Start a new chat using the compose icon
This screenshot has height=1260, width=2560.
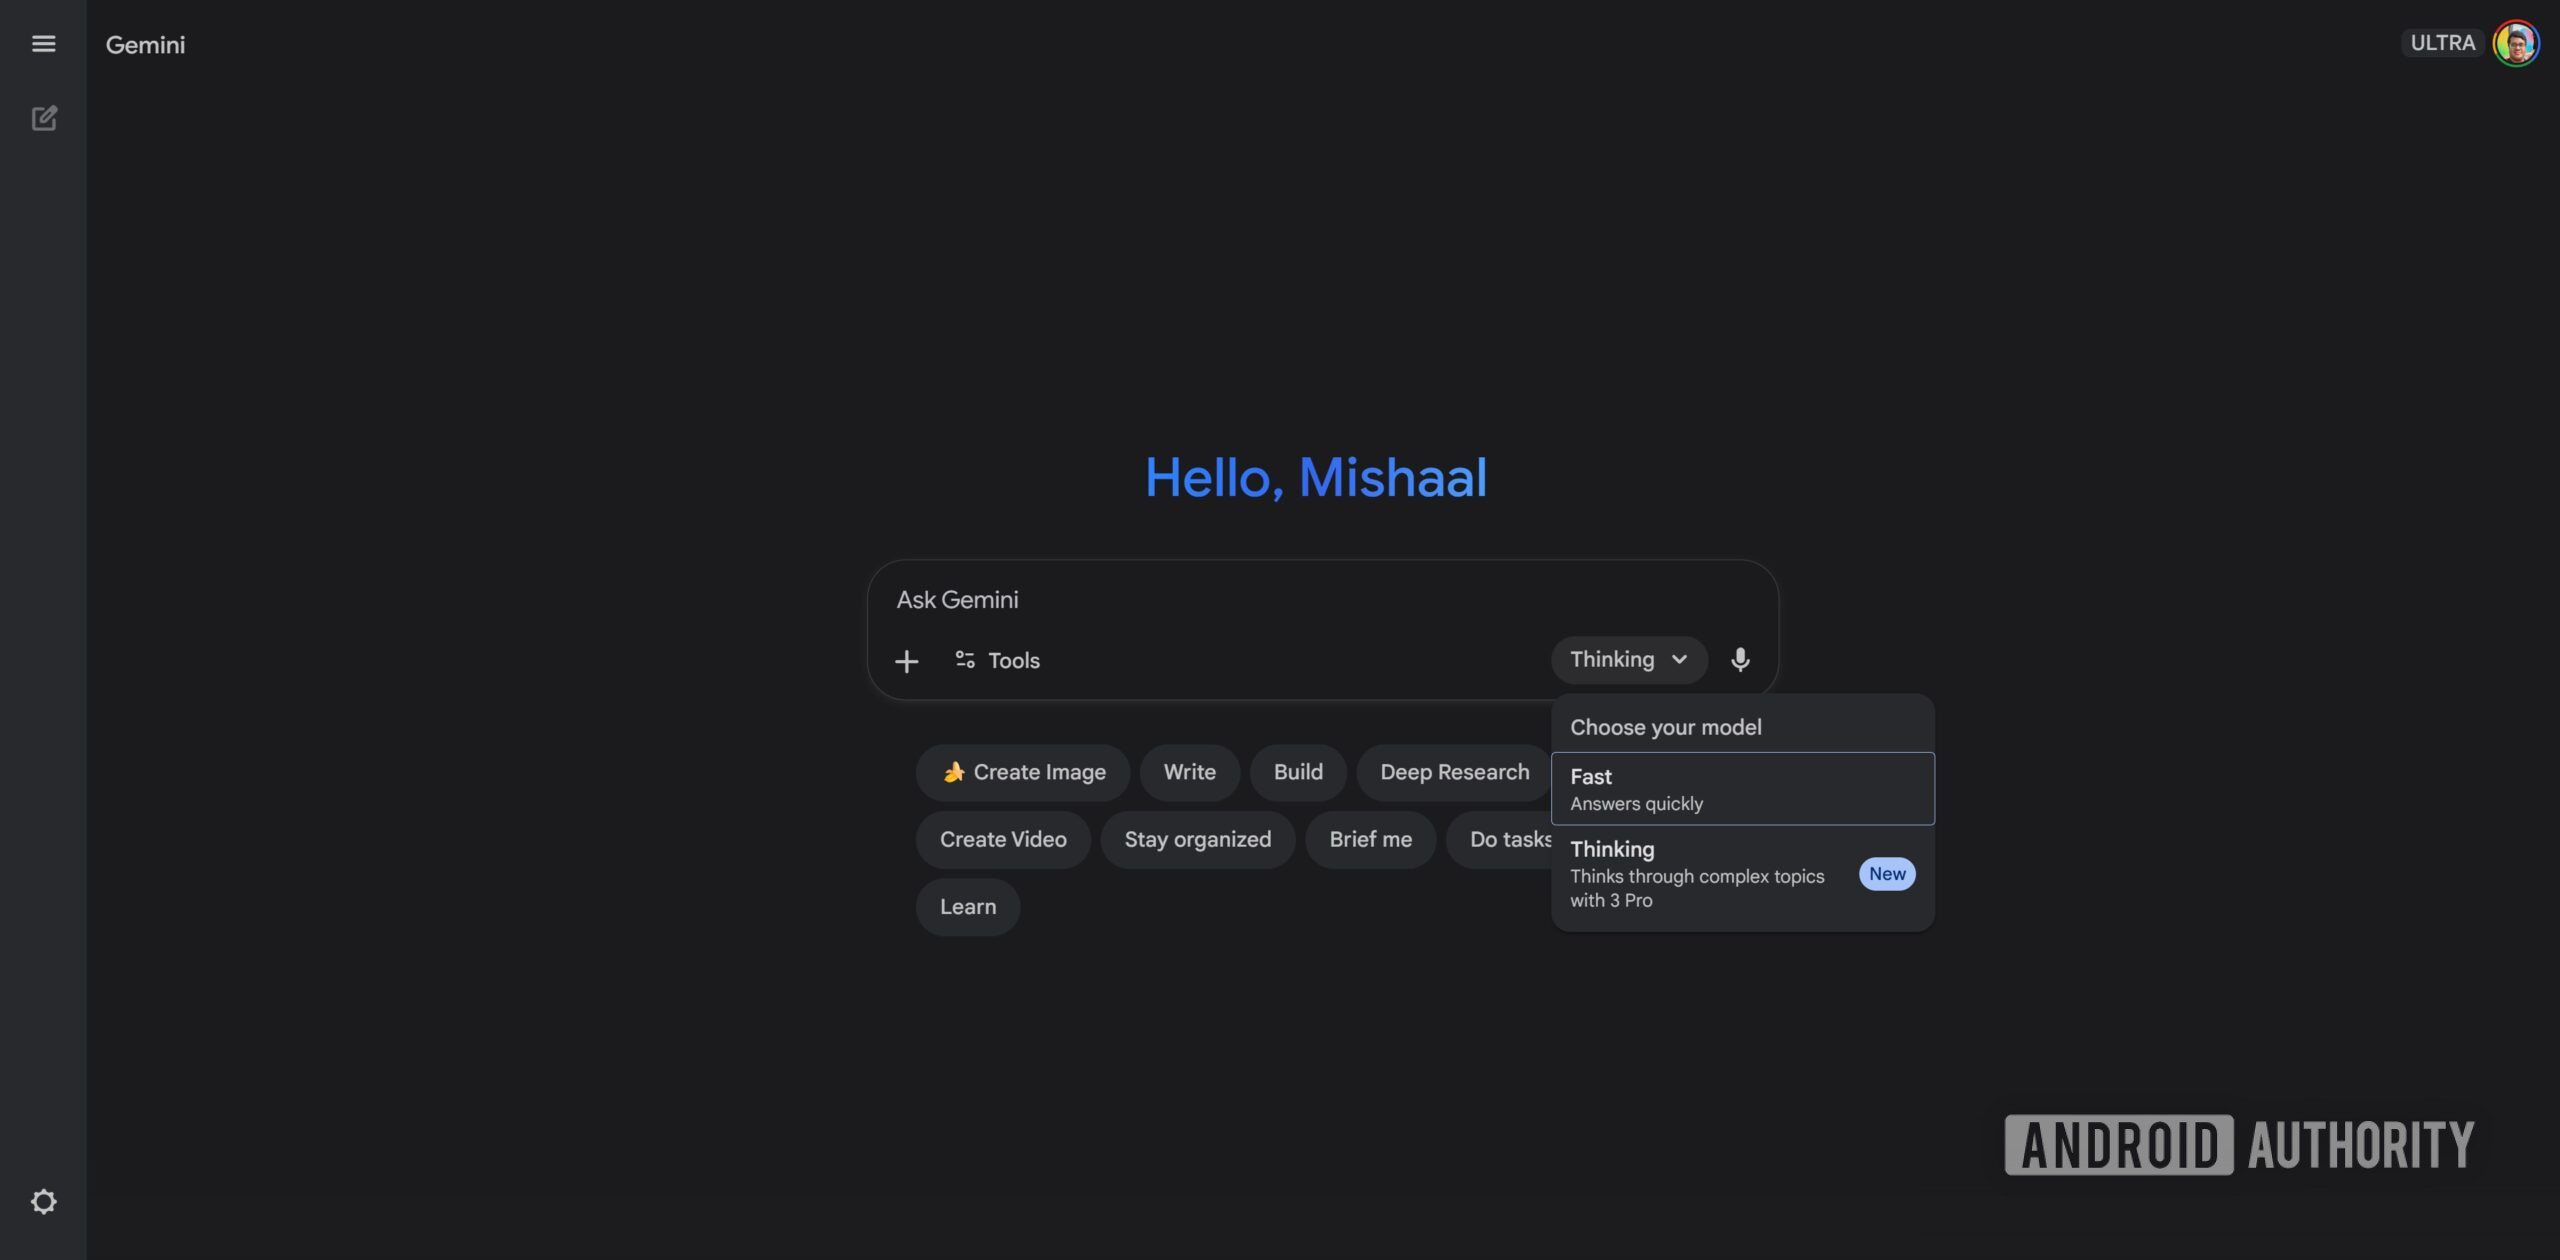[x=44, y=117]
